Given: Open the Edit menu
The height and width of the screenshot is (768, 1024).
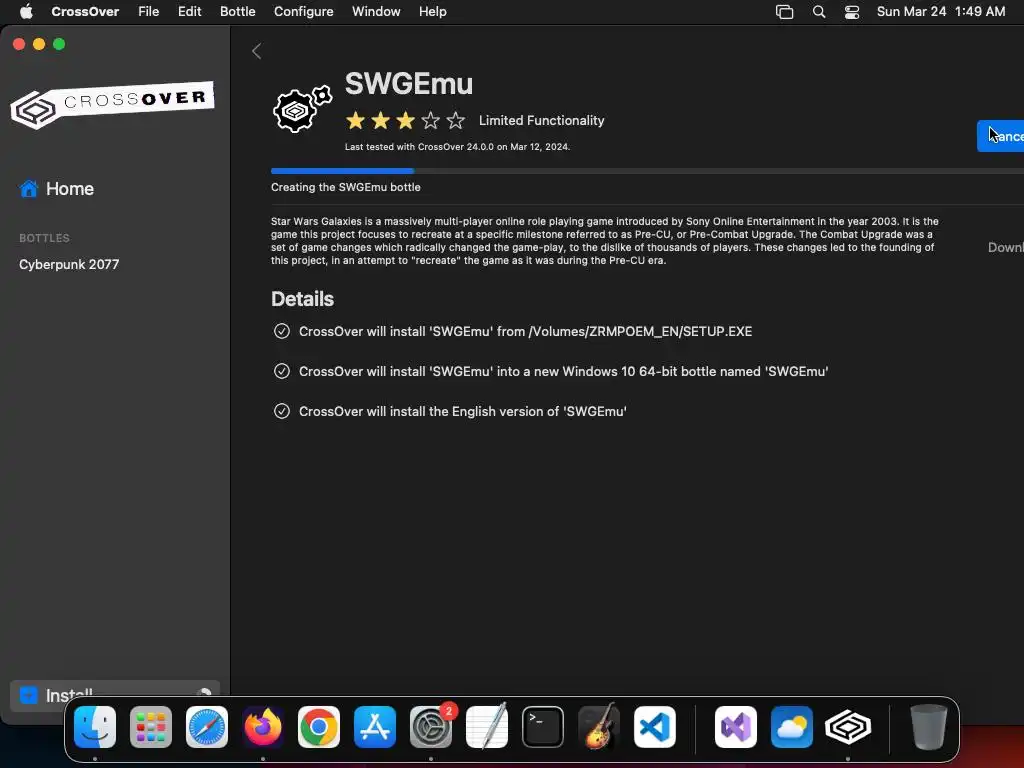Looking at the screenshot, I should coord(189,12).
